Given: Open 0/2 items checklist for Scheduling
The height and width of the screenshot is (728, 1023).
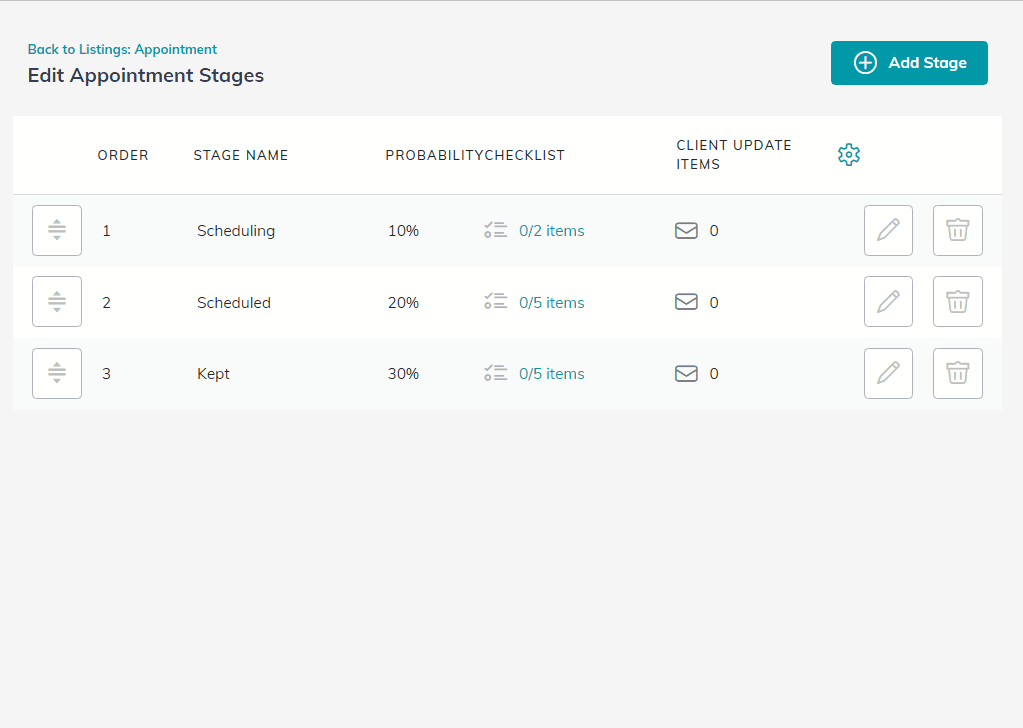Looking at the screenshot, I should (x=551, y=231).
